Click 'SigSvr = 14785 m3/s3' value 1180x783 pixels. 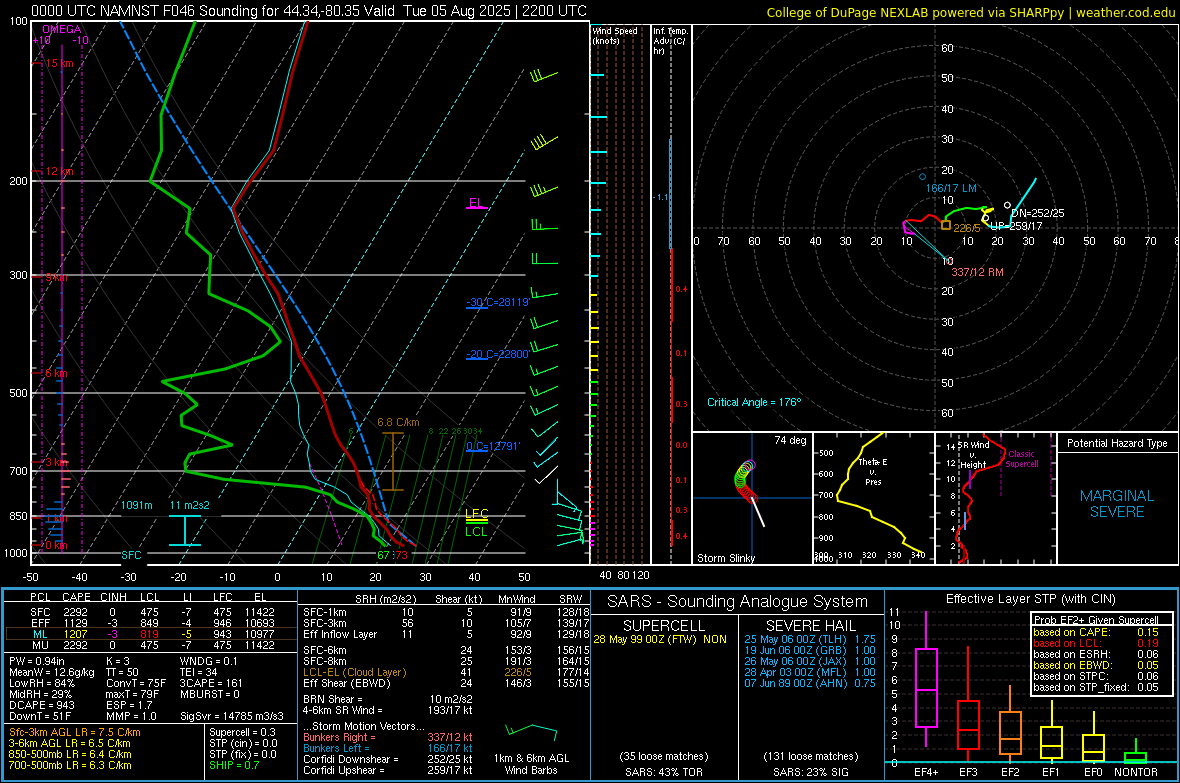(232, 716)
